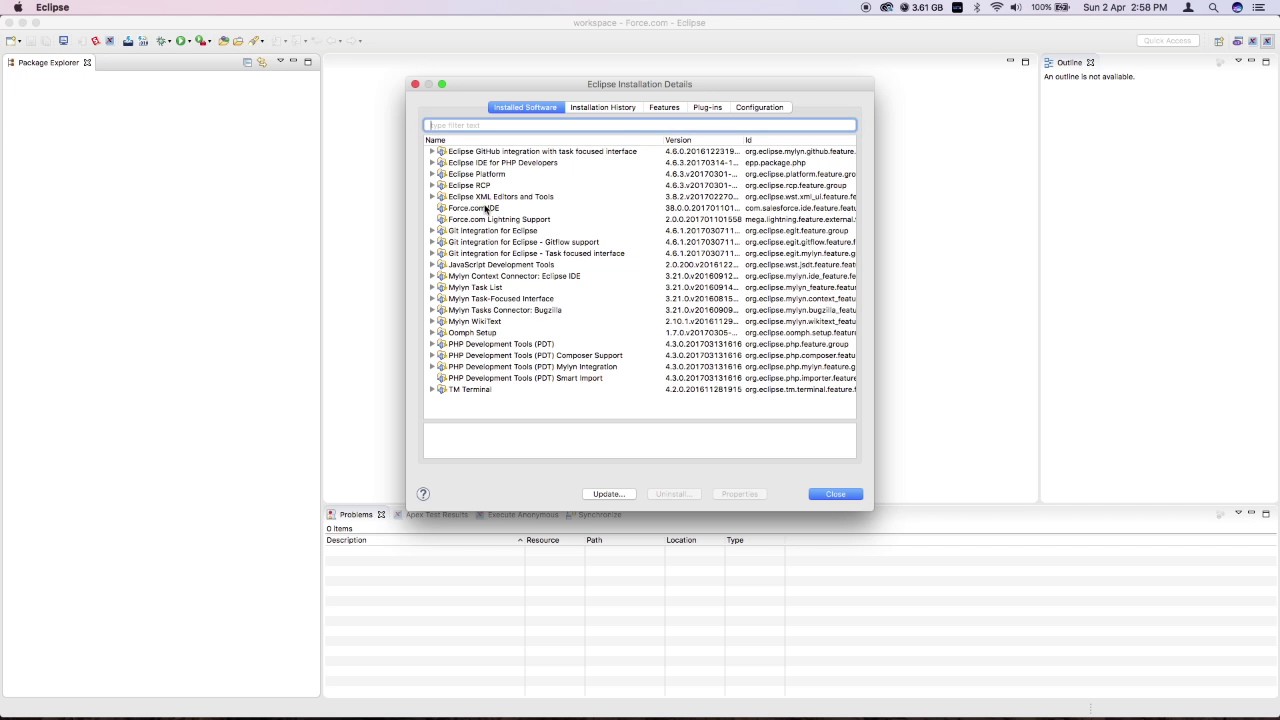This screenshot has width=1280, height=720.
Task: Click the Search flashlight toolbar icon
Action: (255, 41)
